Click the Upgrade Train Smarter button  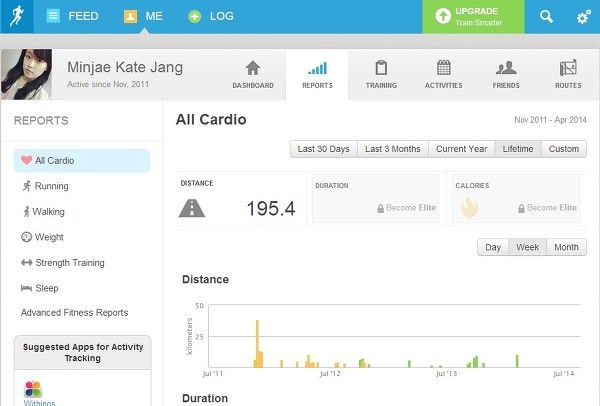coord(473,16)
